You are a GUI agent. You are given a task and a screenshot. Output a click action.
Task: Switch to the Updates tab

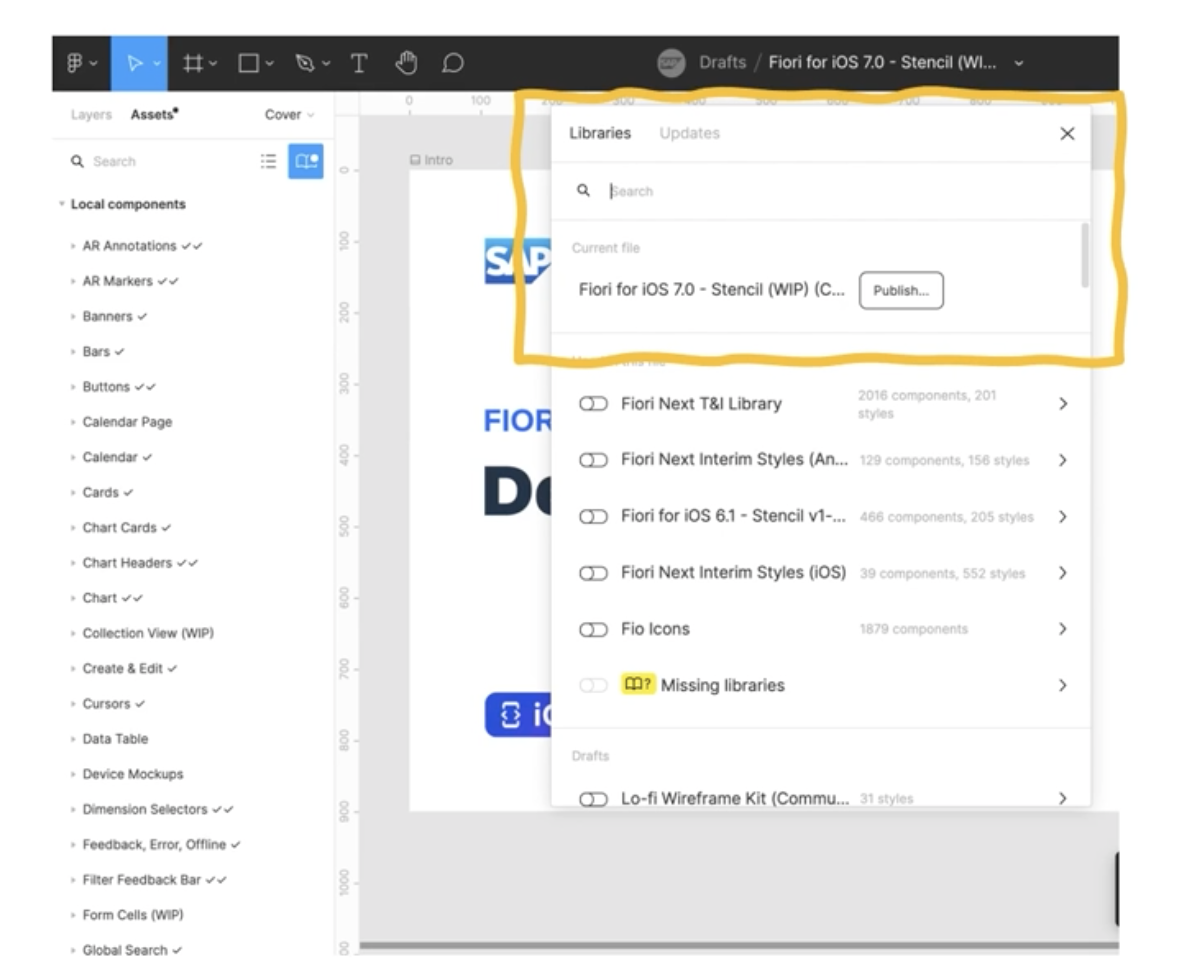coord(689,133)
